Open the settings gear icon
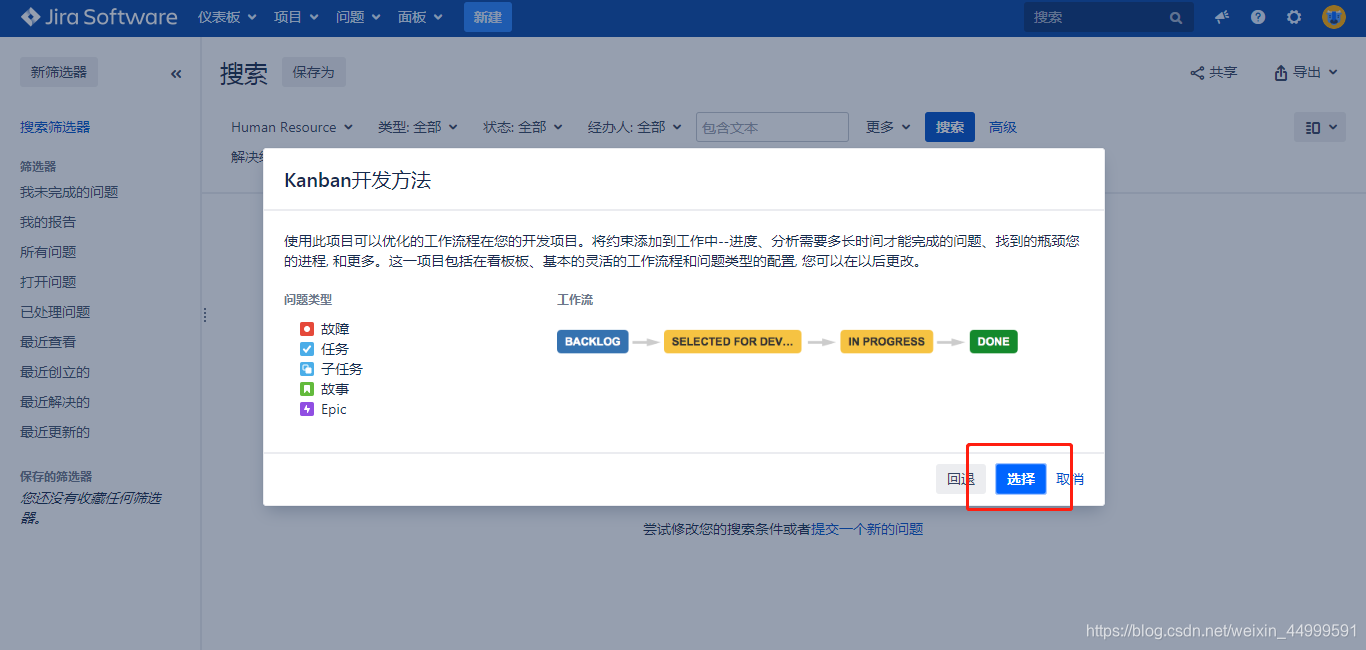This screenshot has height=650, width=1366. pyautogui.click(x=1294, y=17)
